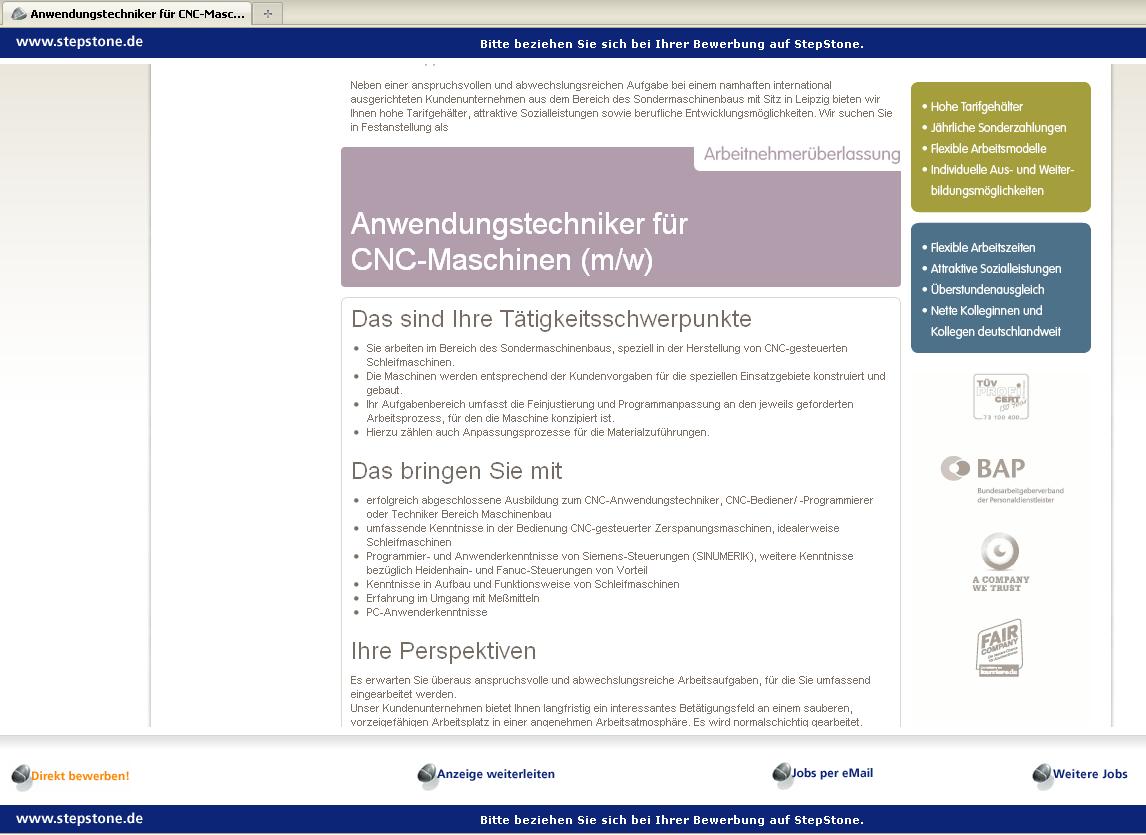The height and width of the screenshot is (835, 1146).
Task: Click the Flexible Arbeitszeiten bullet
Action: tap(982, 248)
